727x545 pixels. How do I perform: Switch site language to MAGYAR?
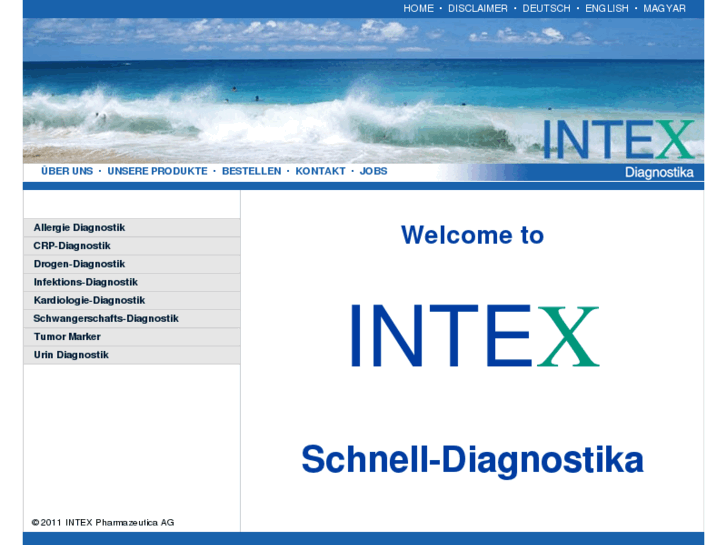664,8
